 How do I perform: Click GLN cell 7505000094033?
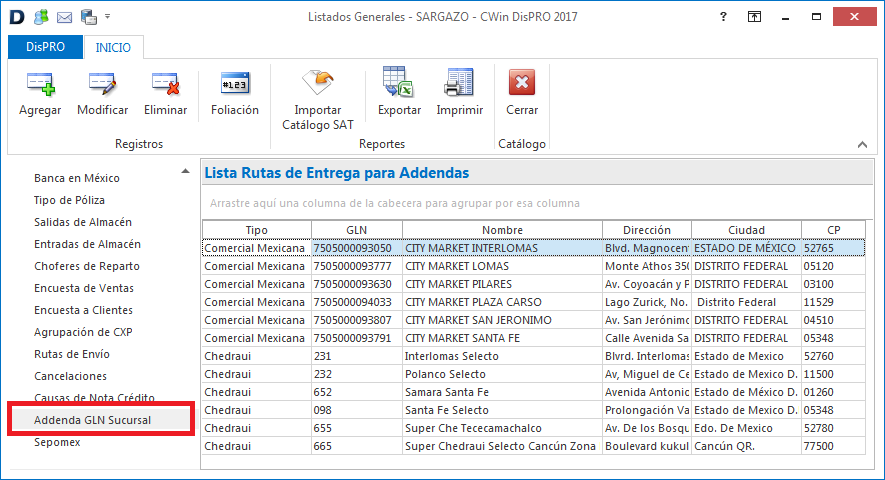click(x=357, y=302)
